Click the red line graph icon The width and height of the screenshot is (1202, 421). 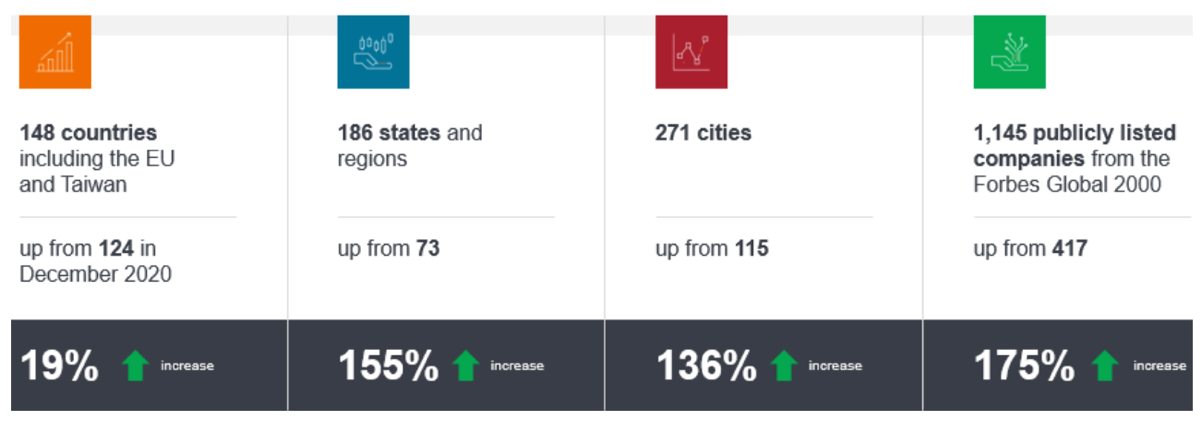691,52
